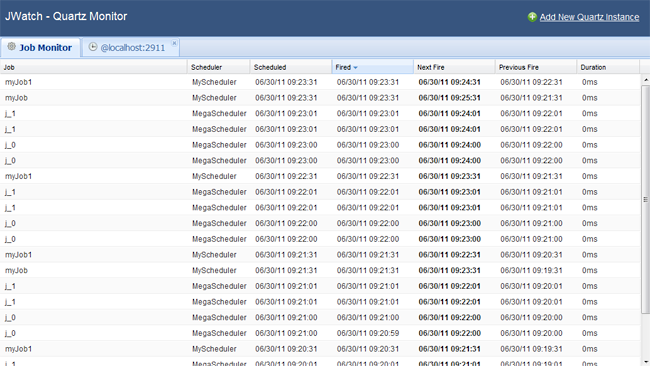Click the Fired column sort arrow
The height and width of the screenshot is (366, 650).
point(355,68)
